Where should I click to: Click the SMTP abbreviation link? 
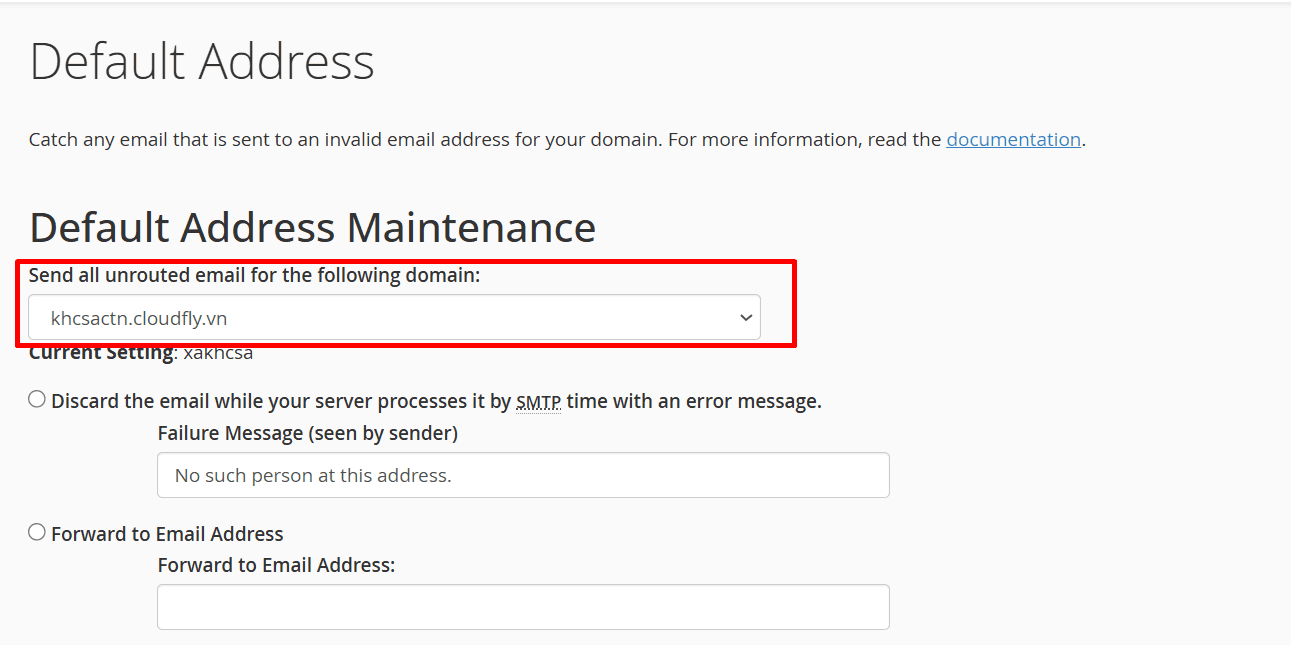(x=538, y=401)
